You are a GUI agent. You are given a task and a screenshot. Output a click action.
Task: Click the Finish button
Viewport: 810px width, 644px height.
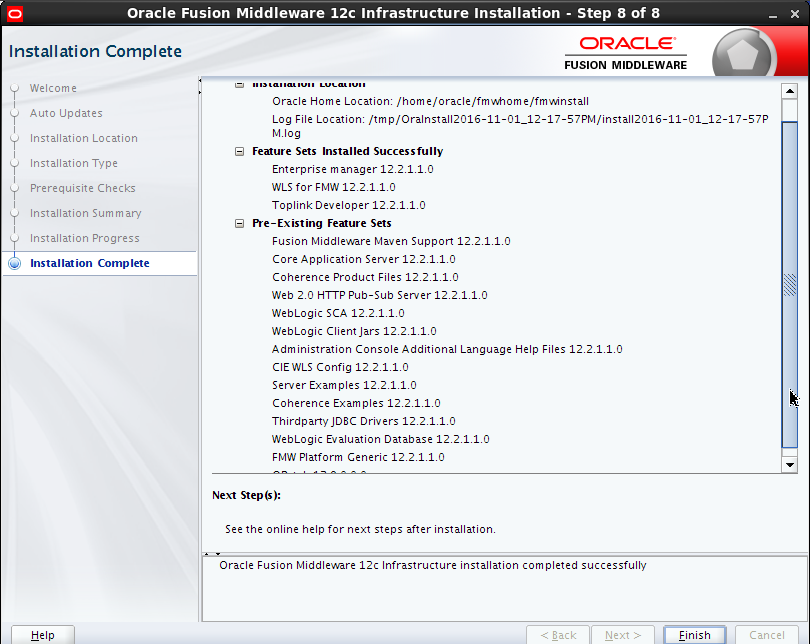coord(694,635)
